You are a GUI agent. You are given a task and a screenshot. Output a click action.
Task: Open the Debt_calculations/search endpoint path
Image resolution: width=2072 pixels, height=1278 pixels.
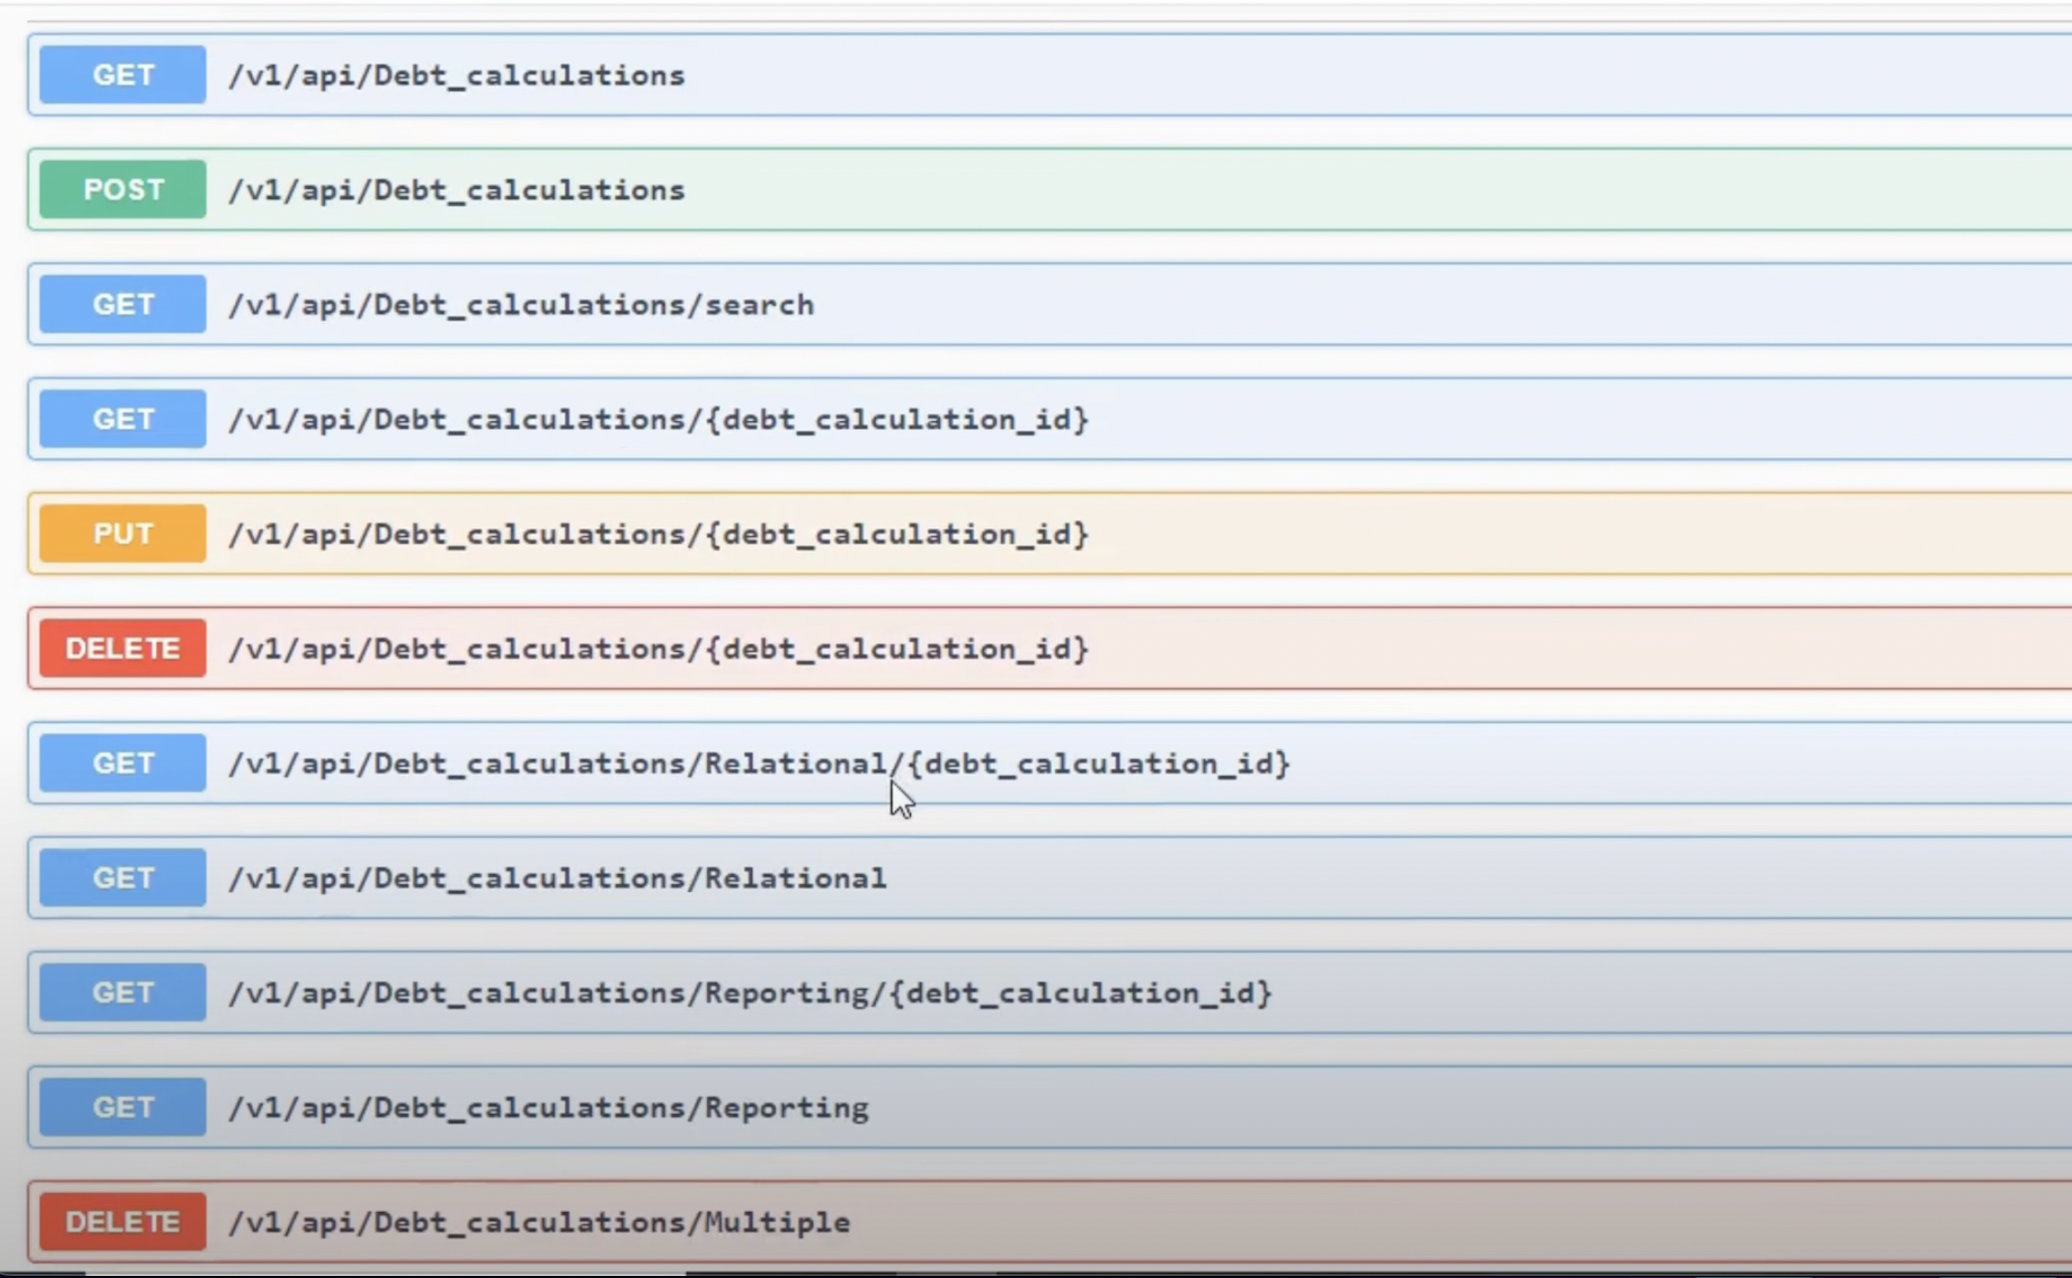point(521,304)
